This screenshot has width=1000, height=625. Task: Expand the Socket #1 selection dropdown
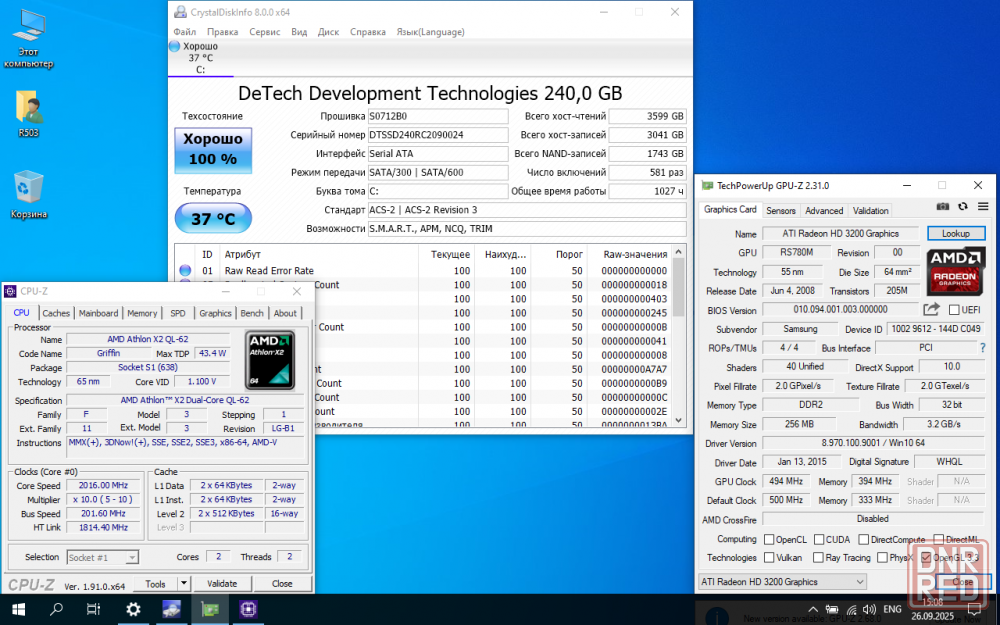[x=131, y=557]
